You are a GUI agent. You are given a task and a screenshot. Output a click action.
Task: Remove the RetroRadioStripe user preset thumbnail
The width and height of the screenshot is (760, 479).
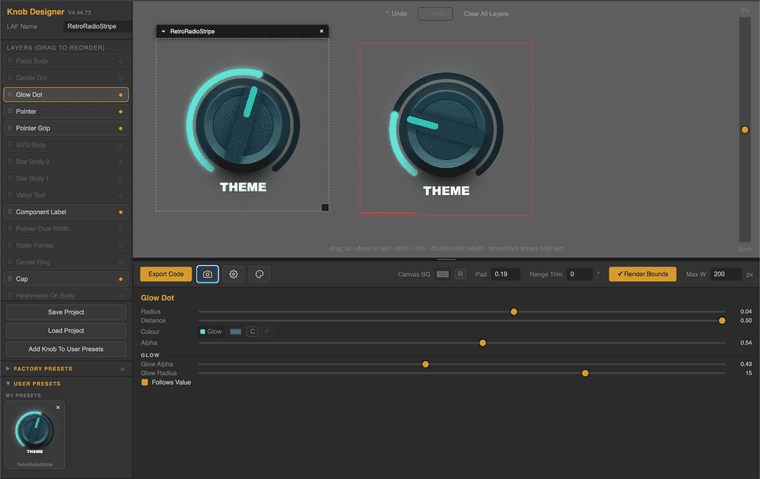[x=58, y=407]
